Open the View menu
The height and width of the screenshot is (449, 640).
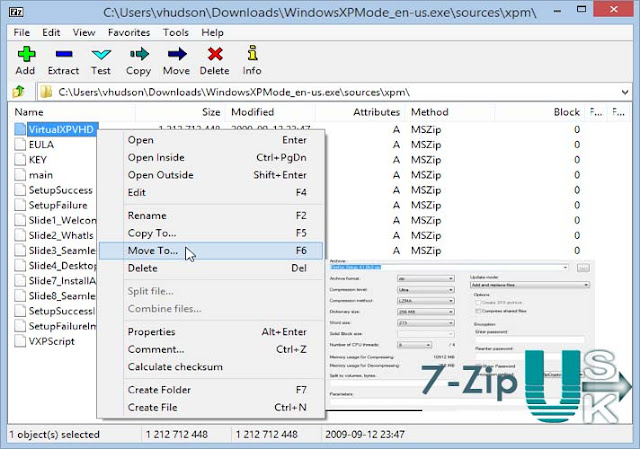(x=84, y=33)
